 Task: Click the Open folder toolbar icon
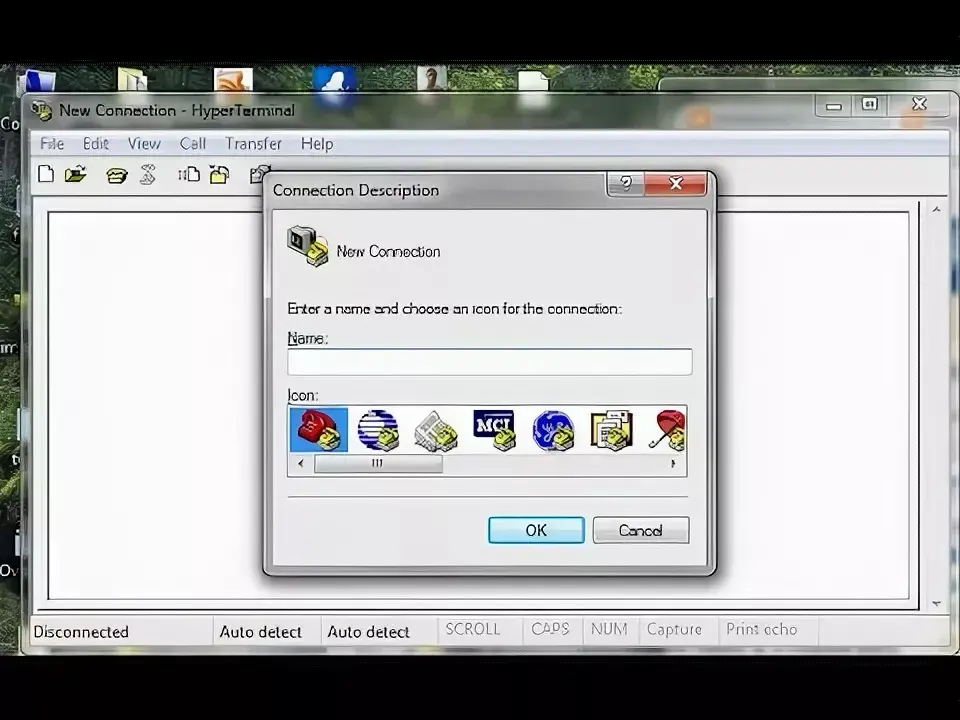coord(75,174)
